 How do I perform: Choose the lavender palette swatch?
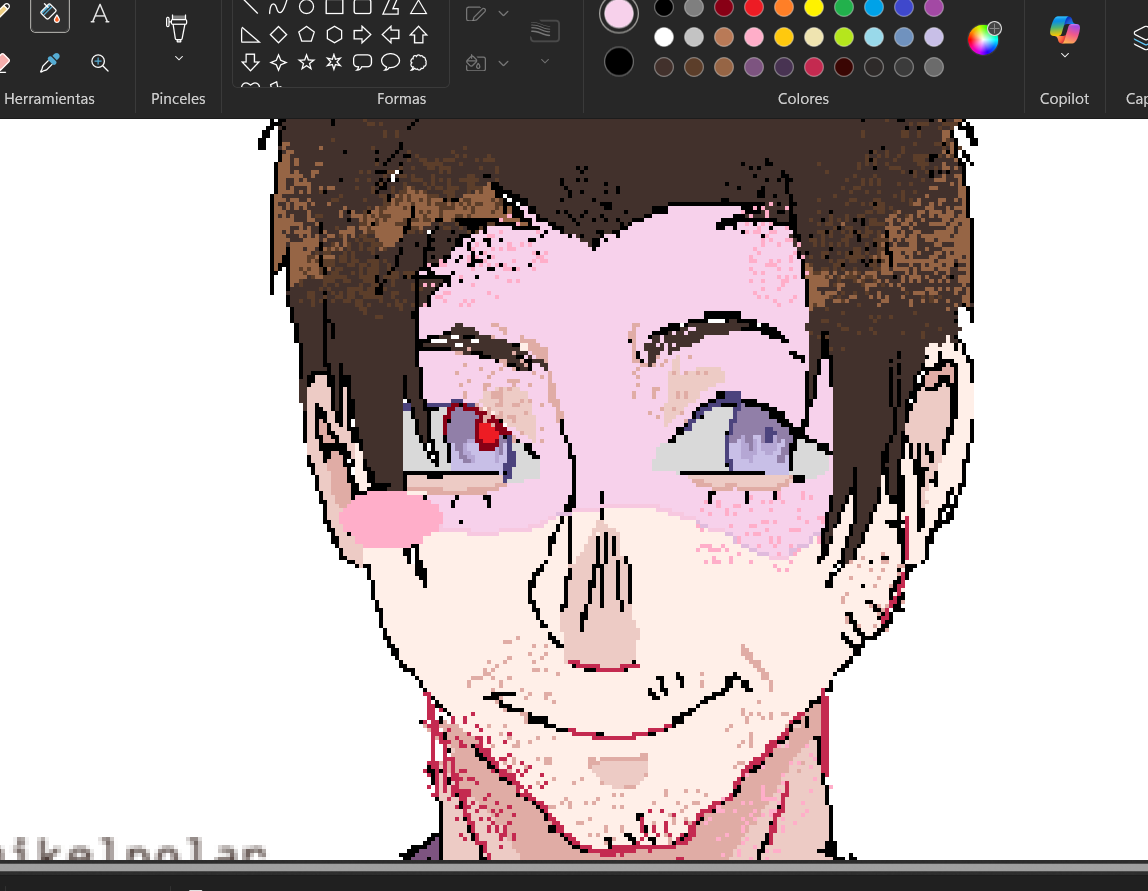pyautogui.click(x=934, y=37)
